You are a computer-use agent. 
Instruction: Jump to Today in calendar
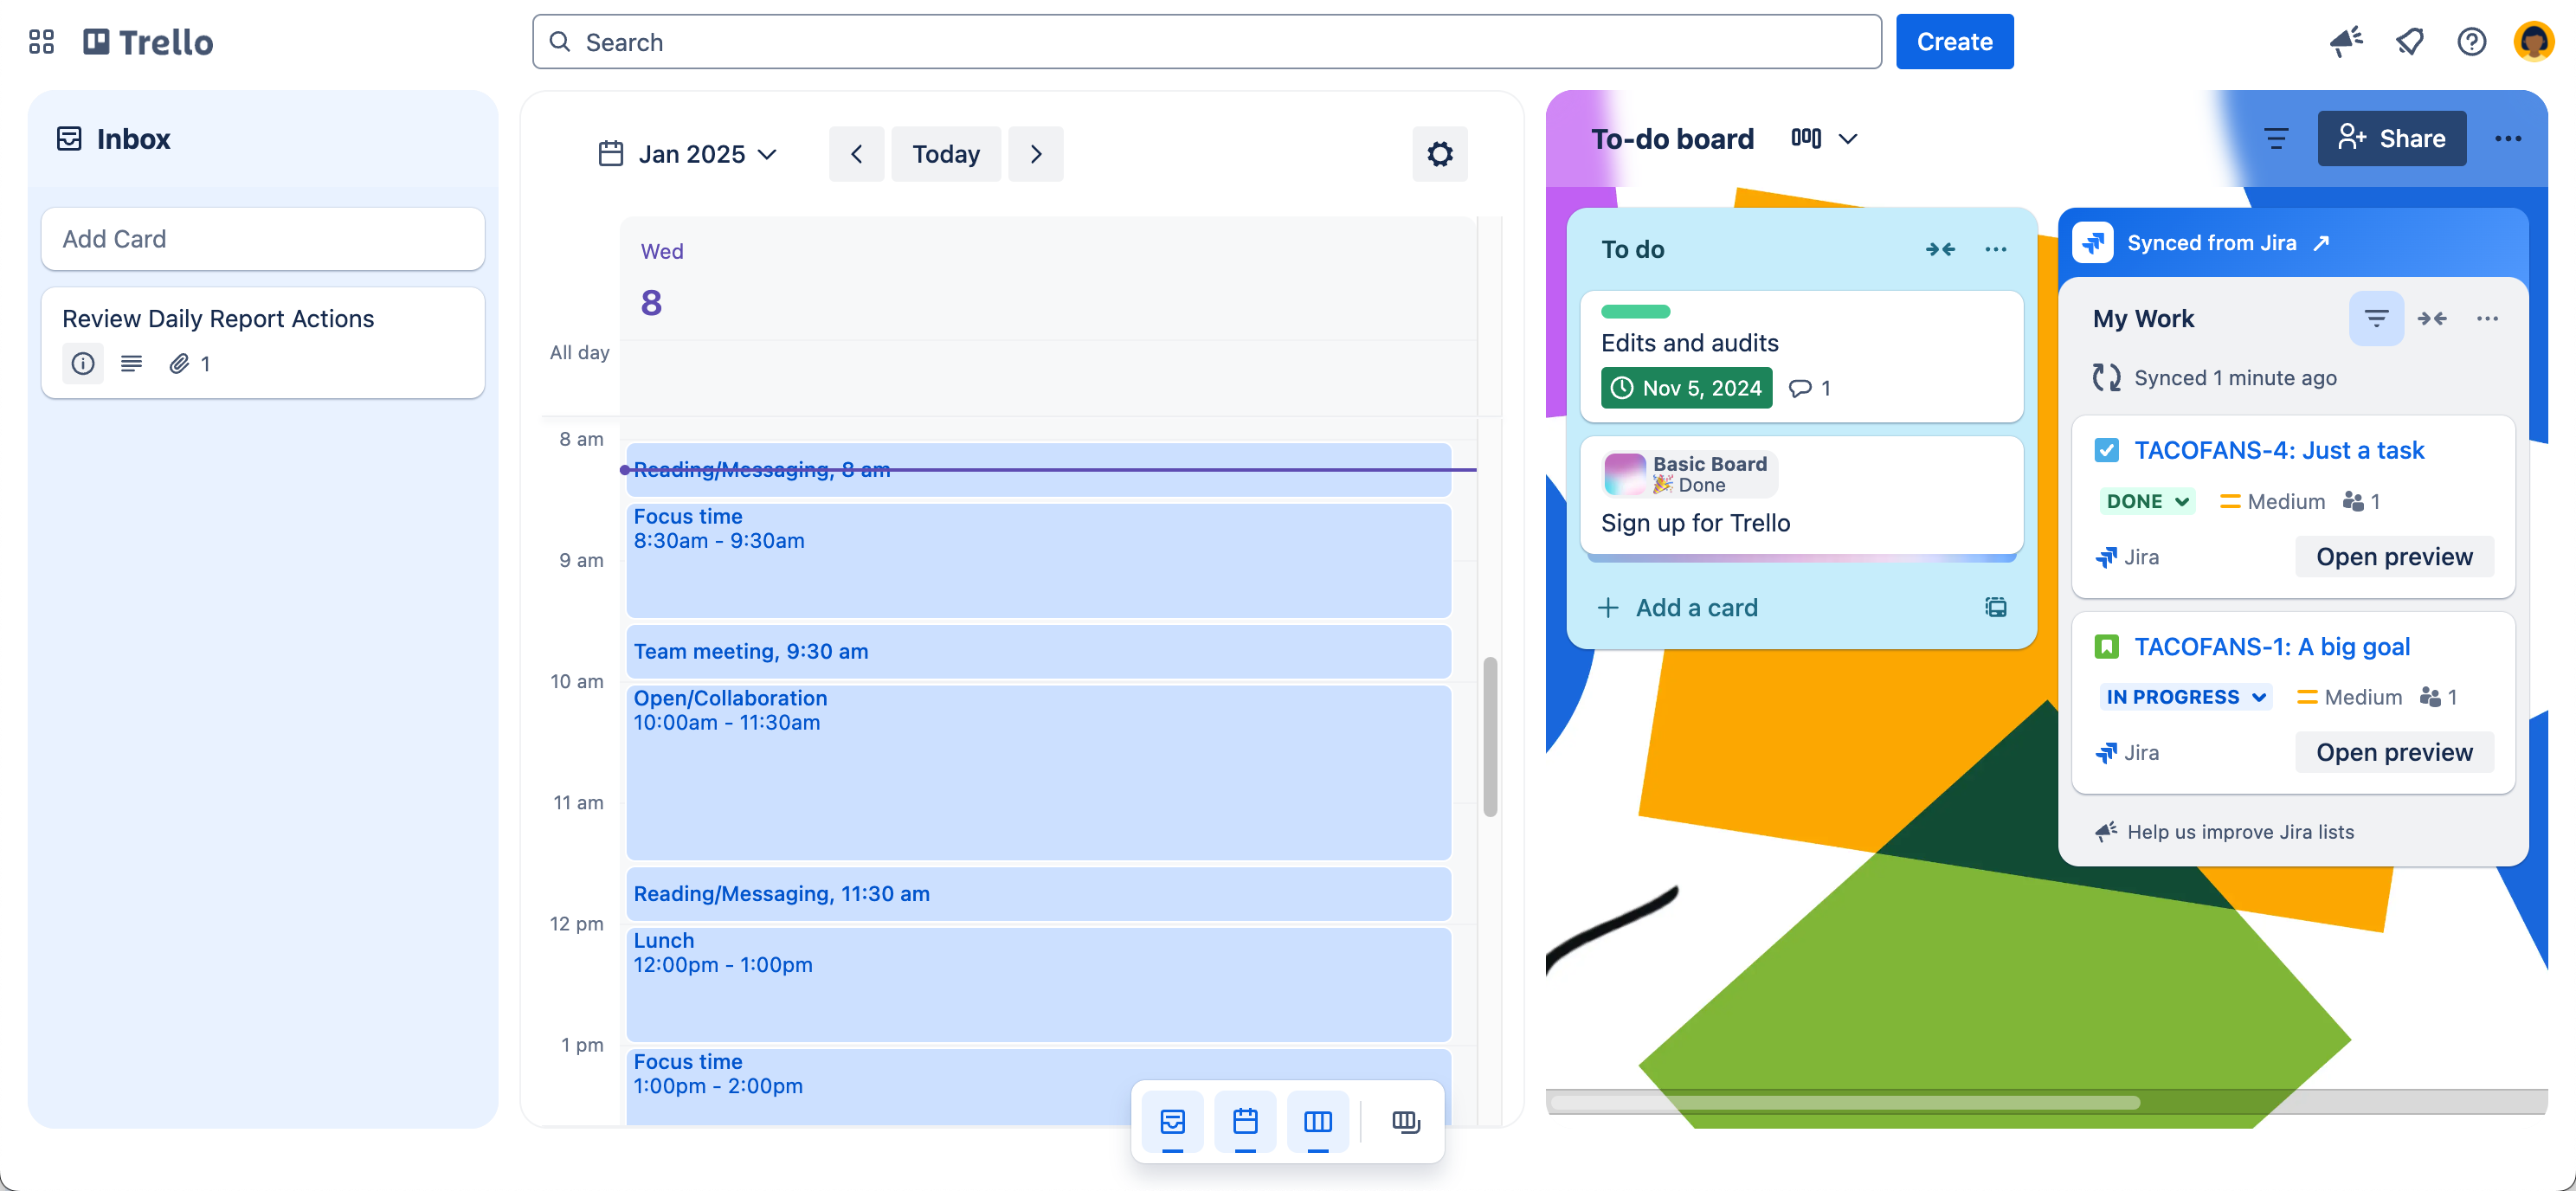coord(945,154)
